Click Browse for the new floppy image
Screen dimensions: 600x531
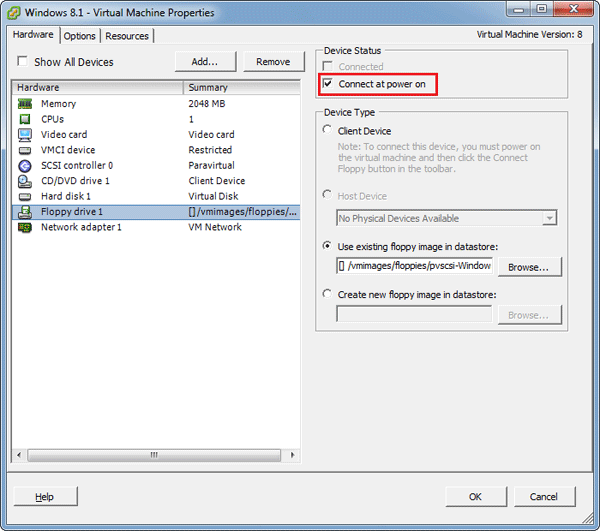pyautogui.click(x=530, y=315)
